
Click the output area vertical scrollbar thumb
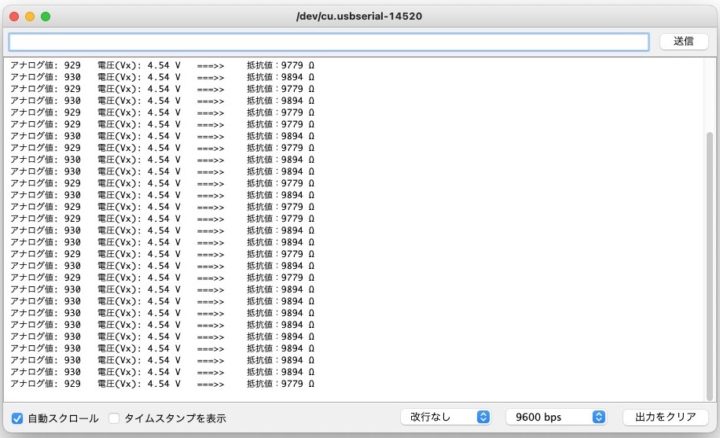710,260
